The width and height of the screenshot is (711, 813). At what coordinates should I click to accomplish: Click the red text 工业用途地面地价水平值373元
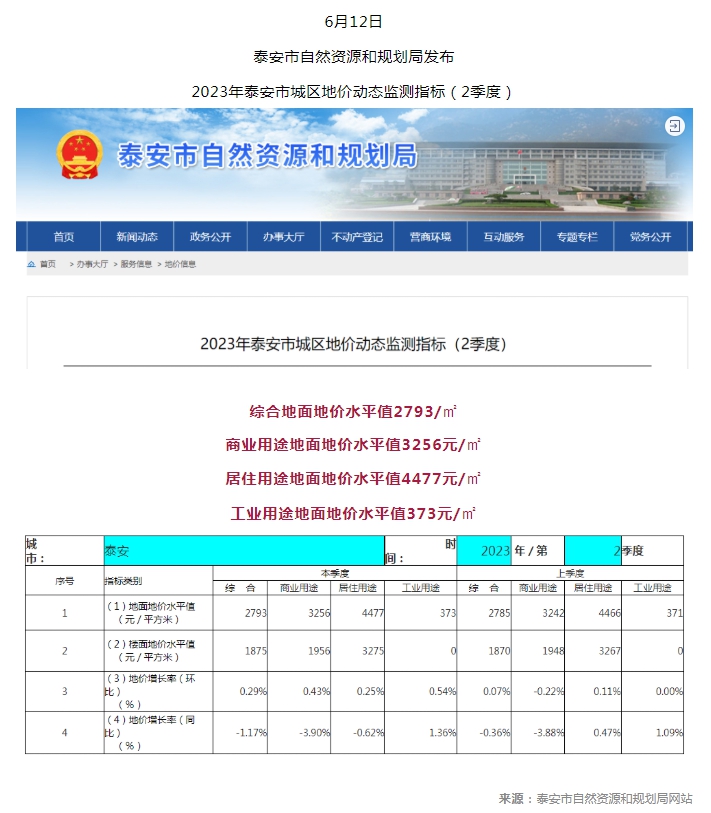tap(353, 514)
